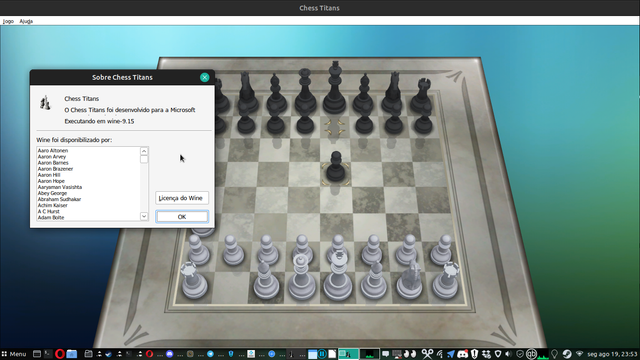Select Adam Bolte in the list
Screen dimensions: 640x360
(51, 218)
